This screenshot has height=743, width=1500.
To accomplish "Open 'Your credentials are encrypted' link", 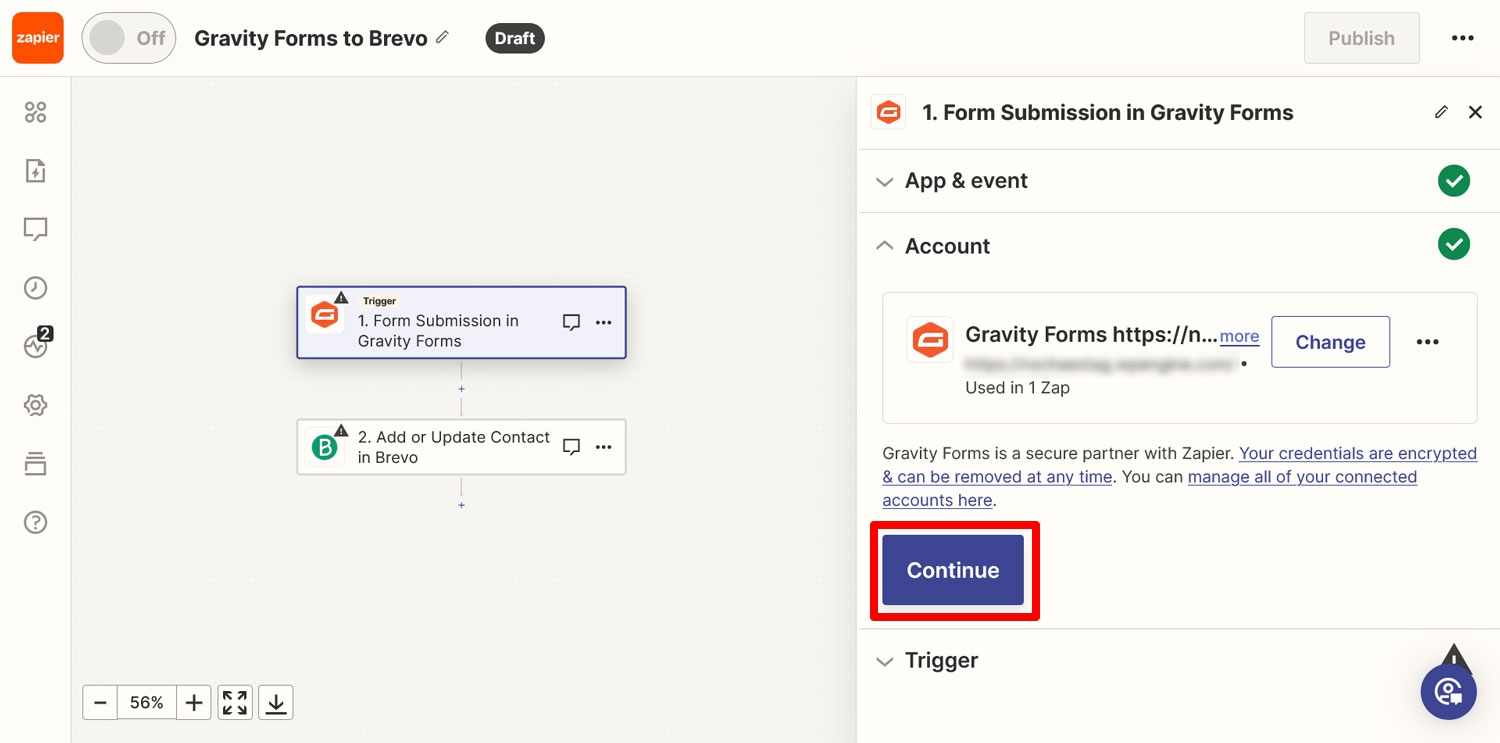I will tap(1180, 465).
